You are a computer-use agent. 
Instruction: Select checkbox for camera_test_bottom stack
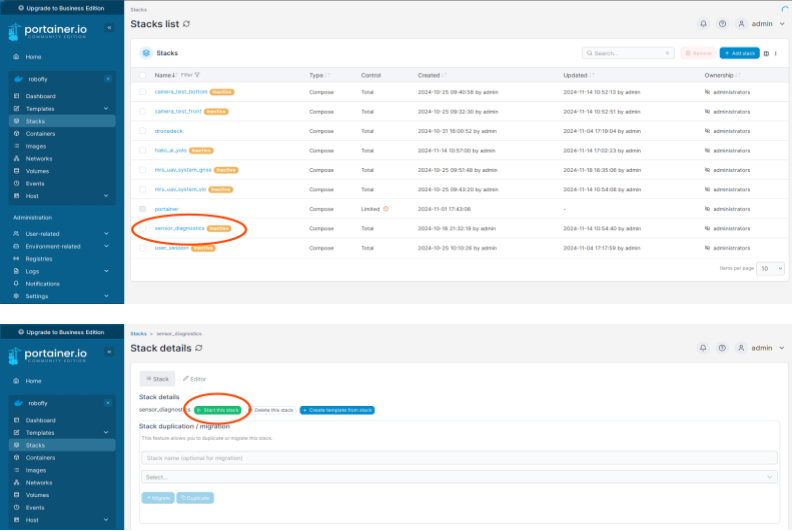142,92
